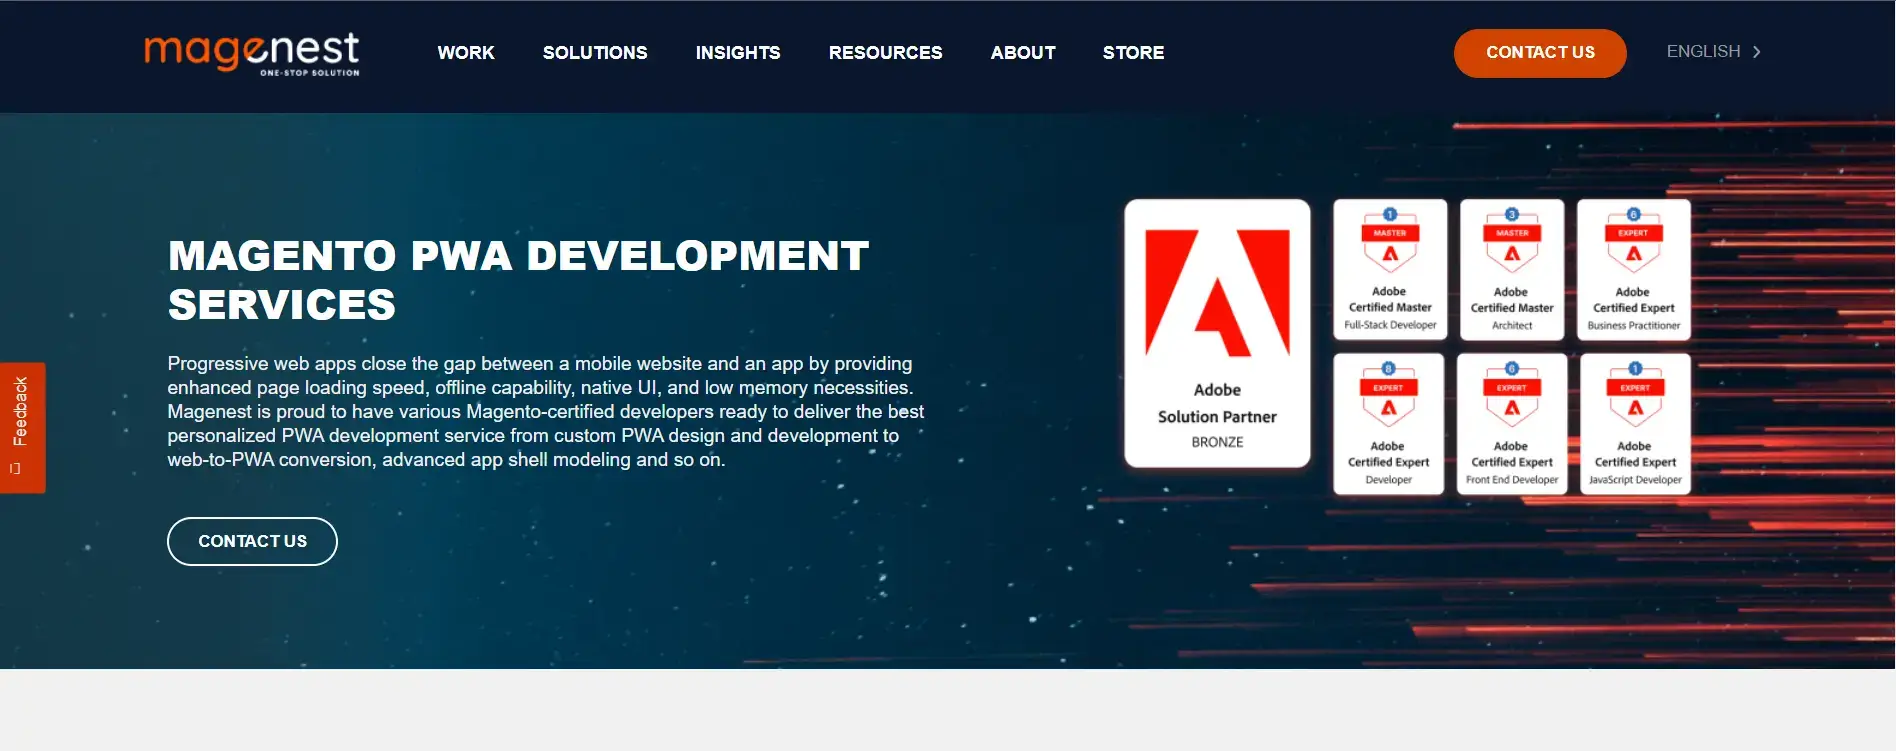
Task: Expand the ENGLISH language selector
Action: click(1713, 52)
